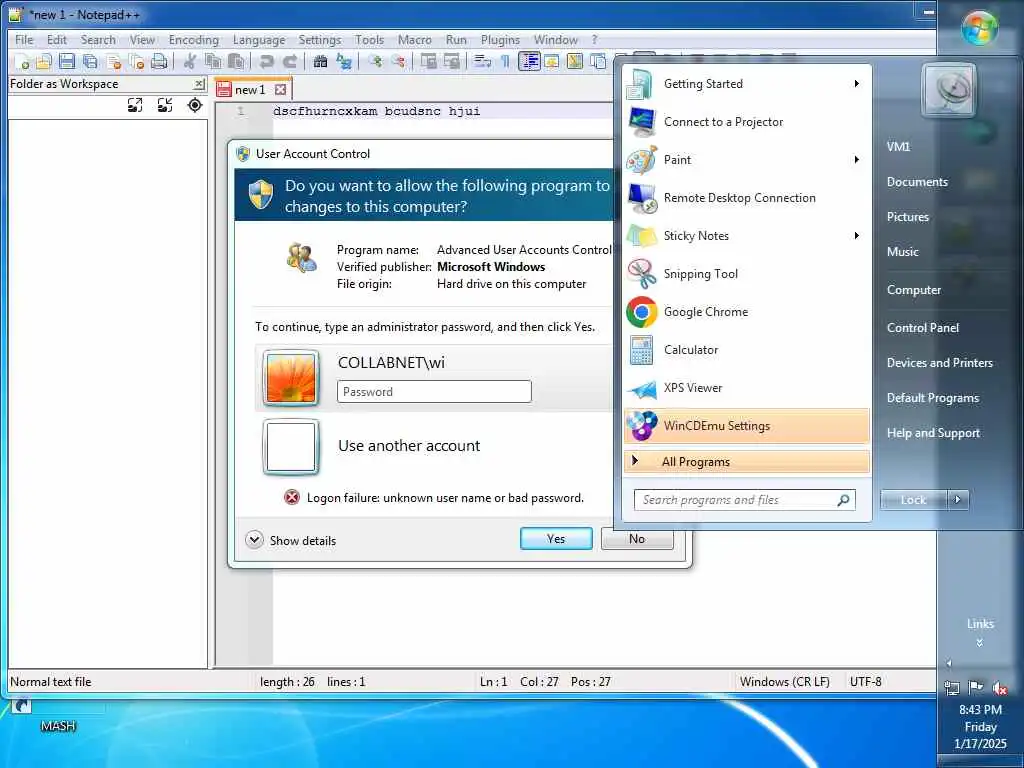Toggle Show All Characters paragraph icon
1024x768 pixels.
click(505, 61)
